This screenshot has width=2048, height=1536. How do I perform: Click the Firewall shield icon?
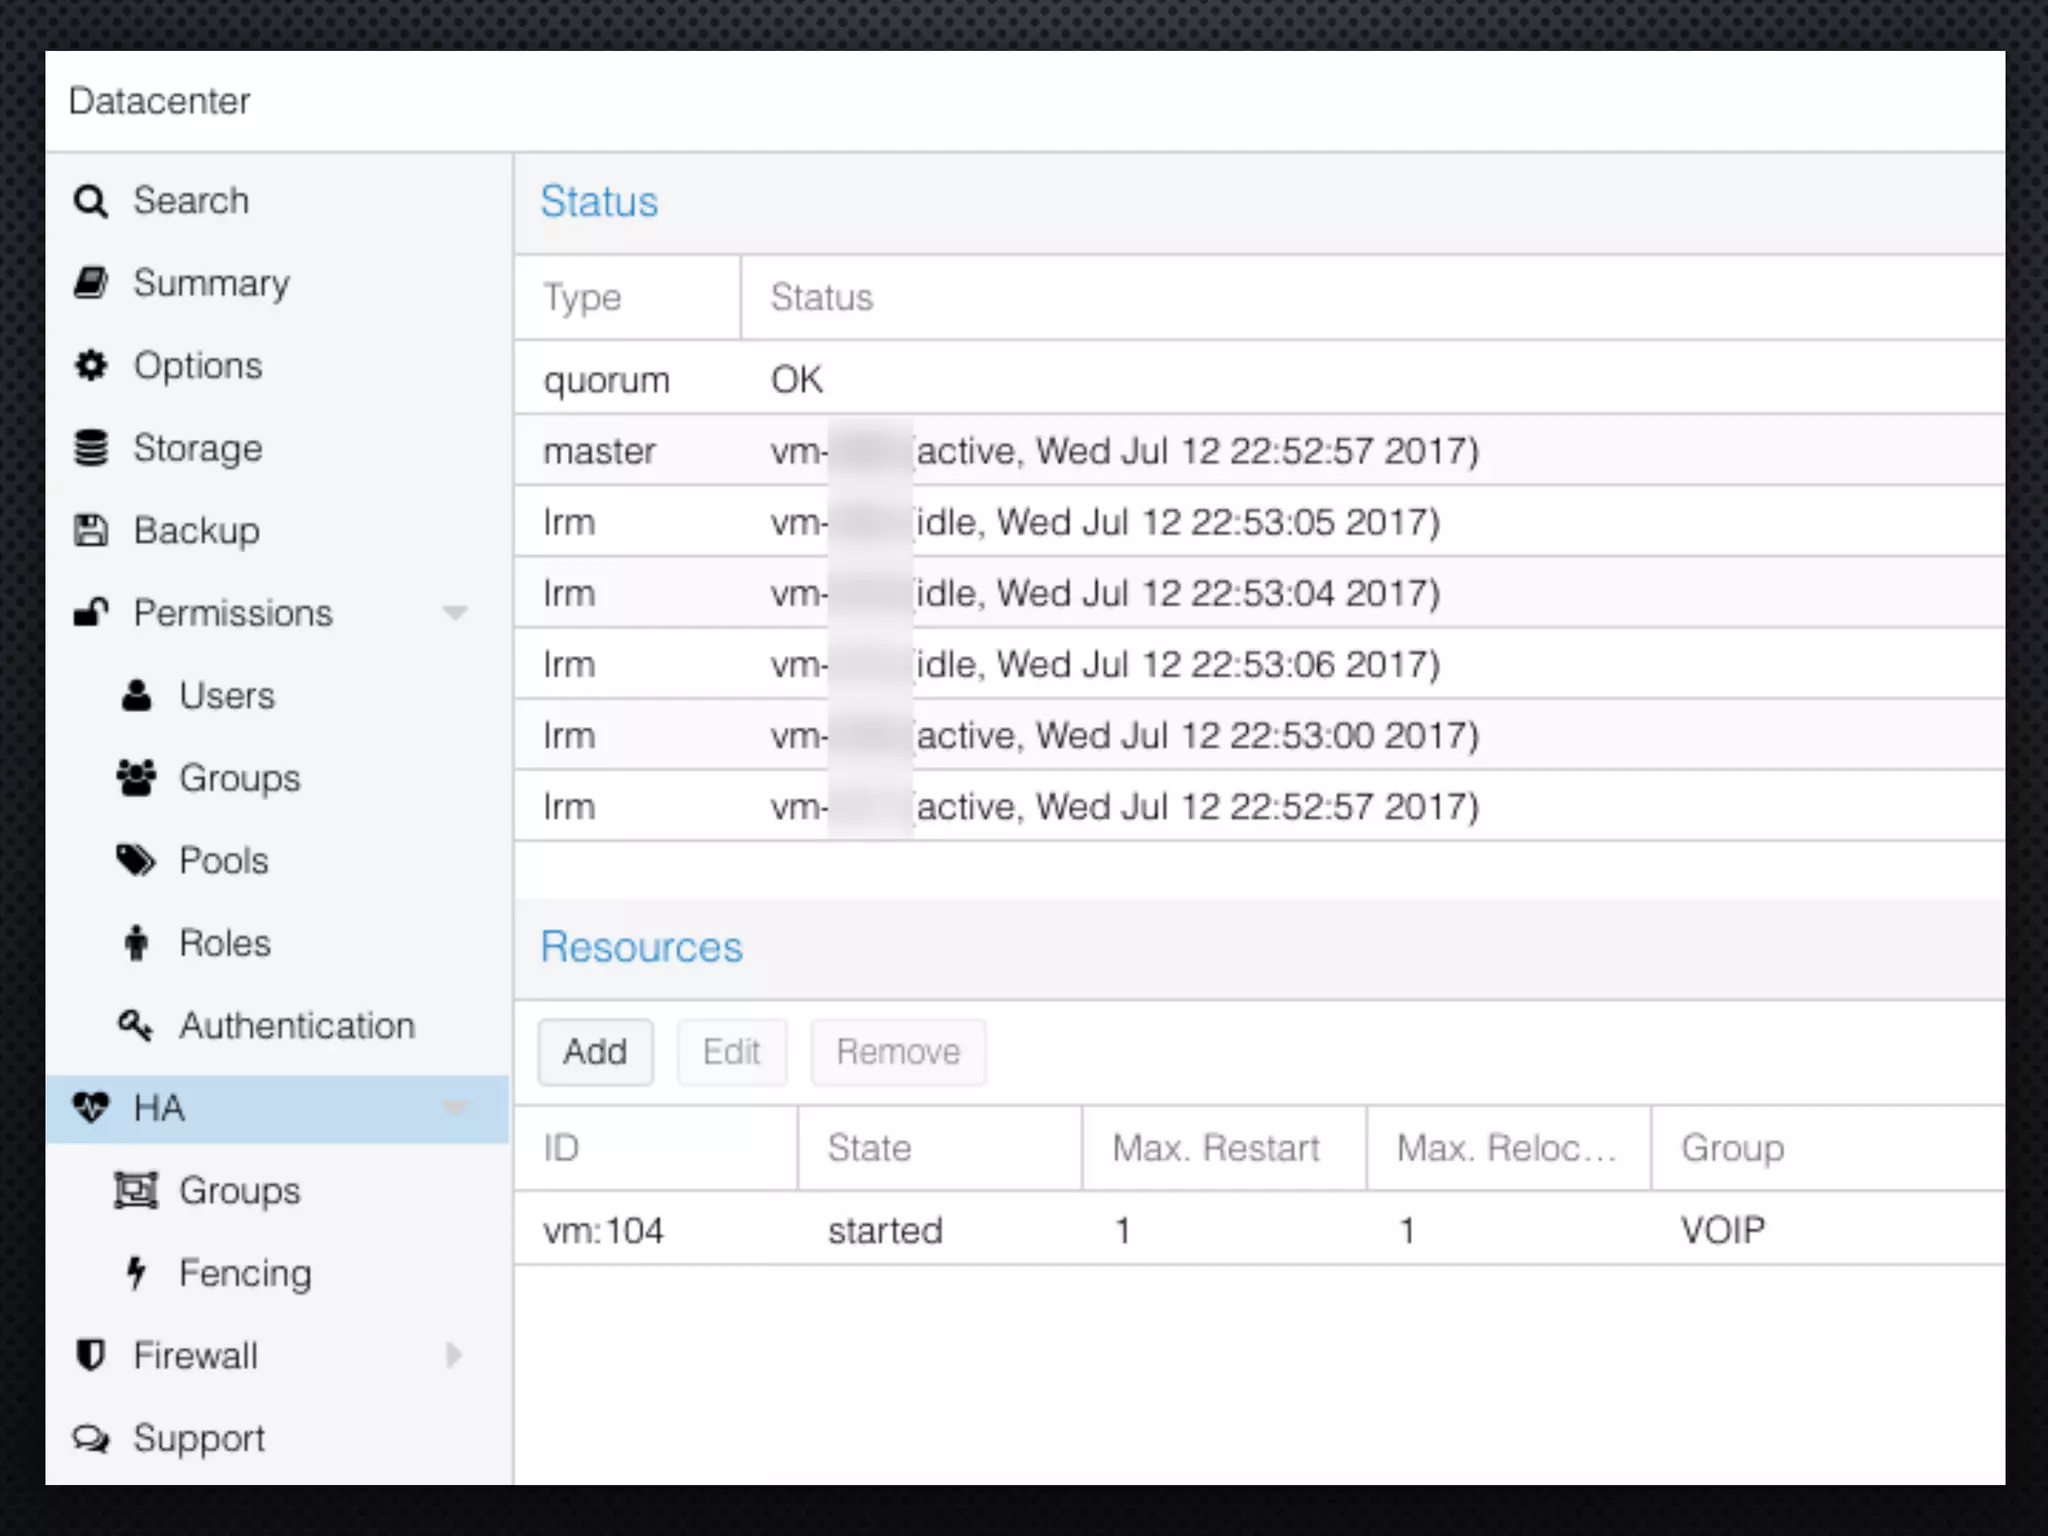point(91,1356)
